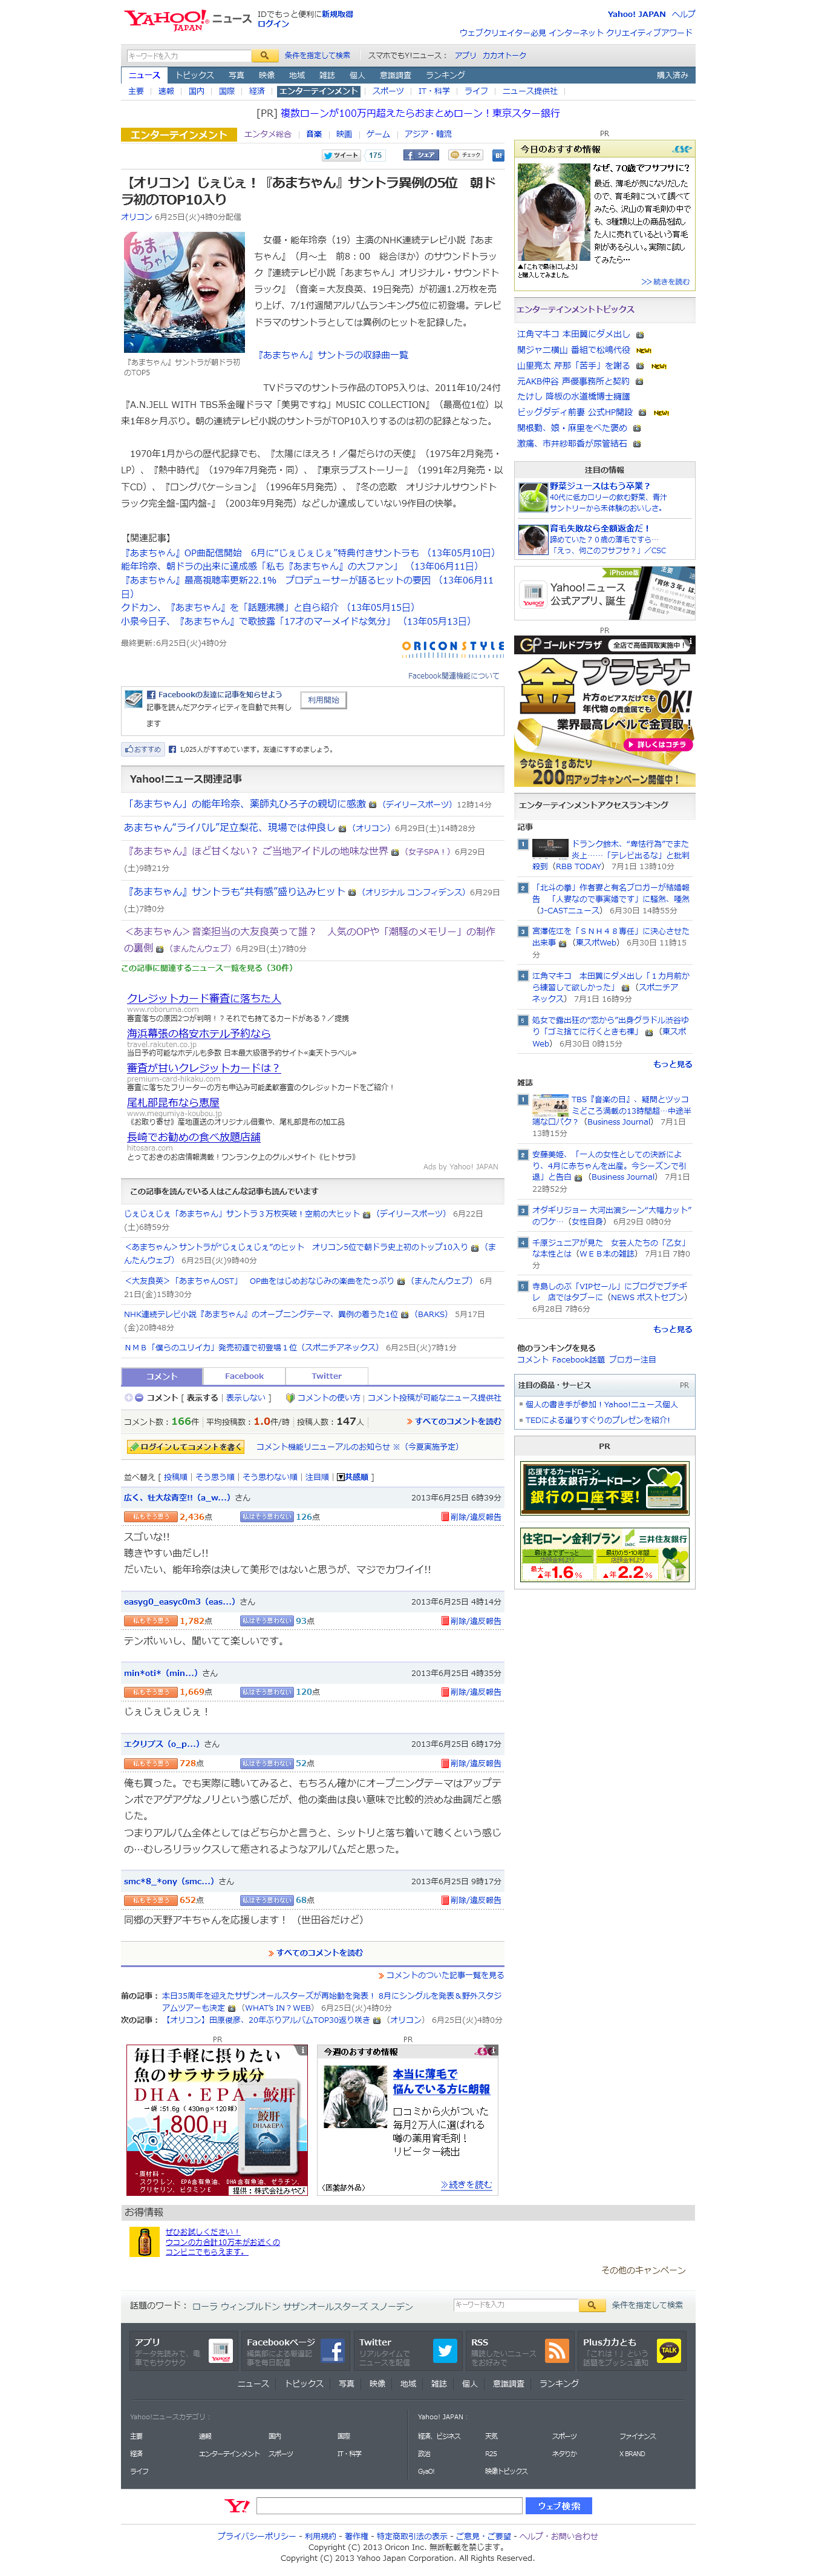Open トピックス in top navigation
The width and height of the screenshot is (816, 2576).
pyautogui.click(x=195, y=75)
